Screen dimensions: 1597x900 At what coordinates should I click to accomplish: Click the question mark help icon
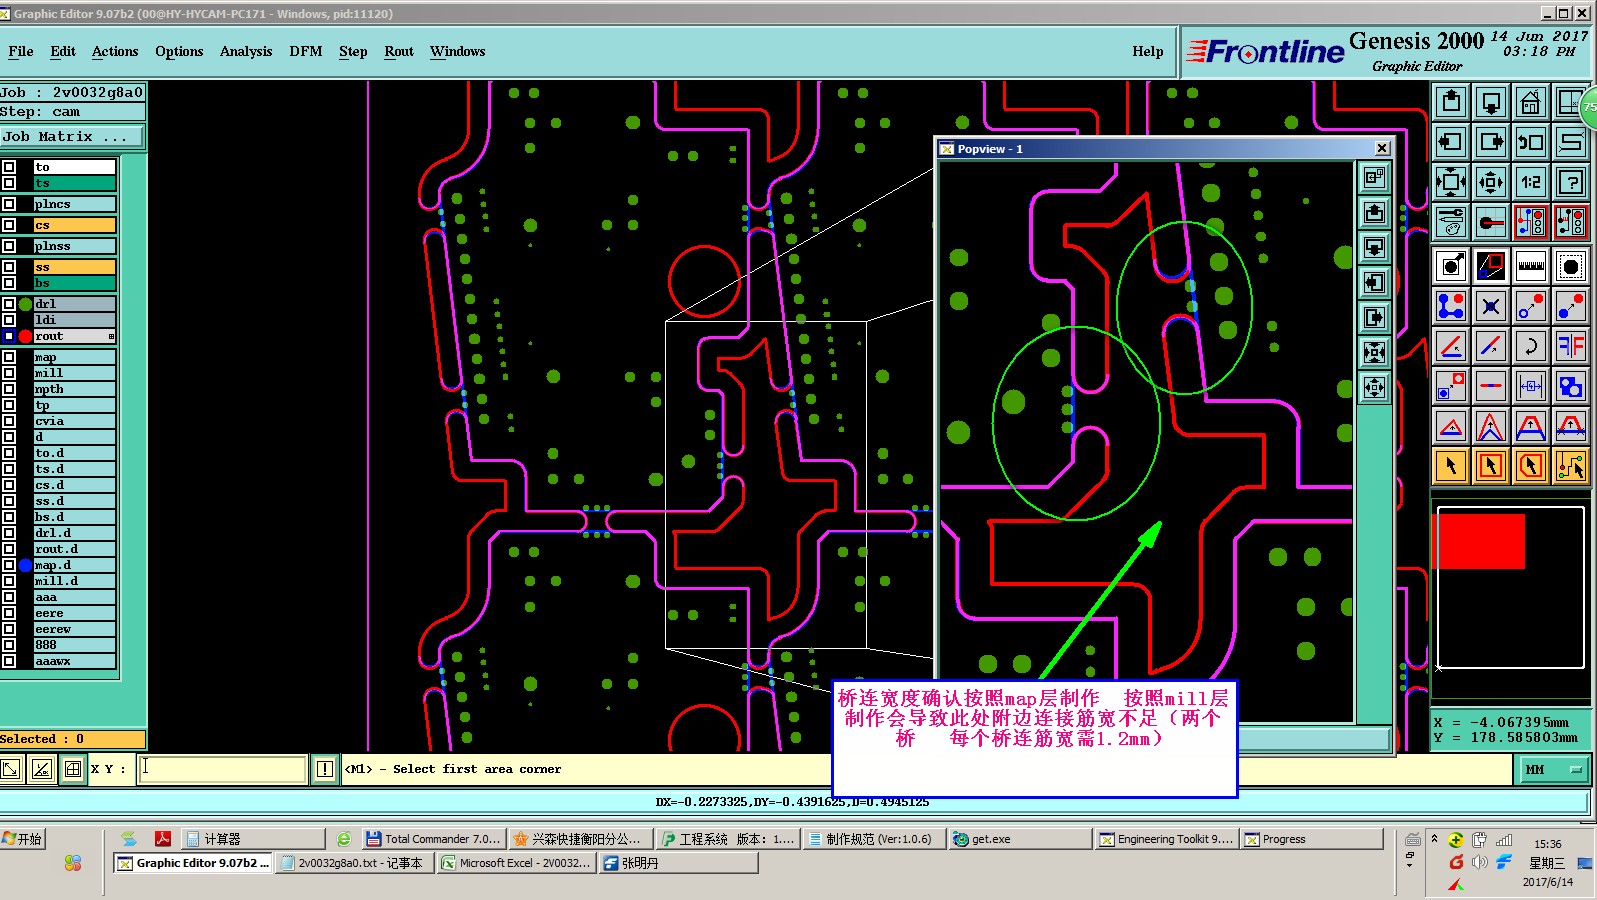pos(1571,182)
